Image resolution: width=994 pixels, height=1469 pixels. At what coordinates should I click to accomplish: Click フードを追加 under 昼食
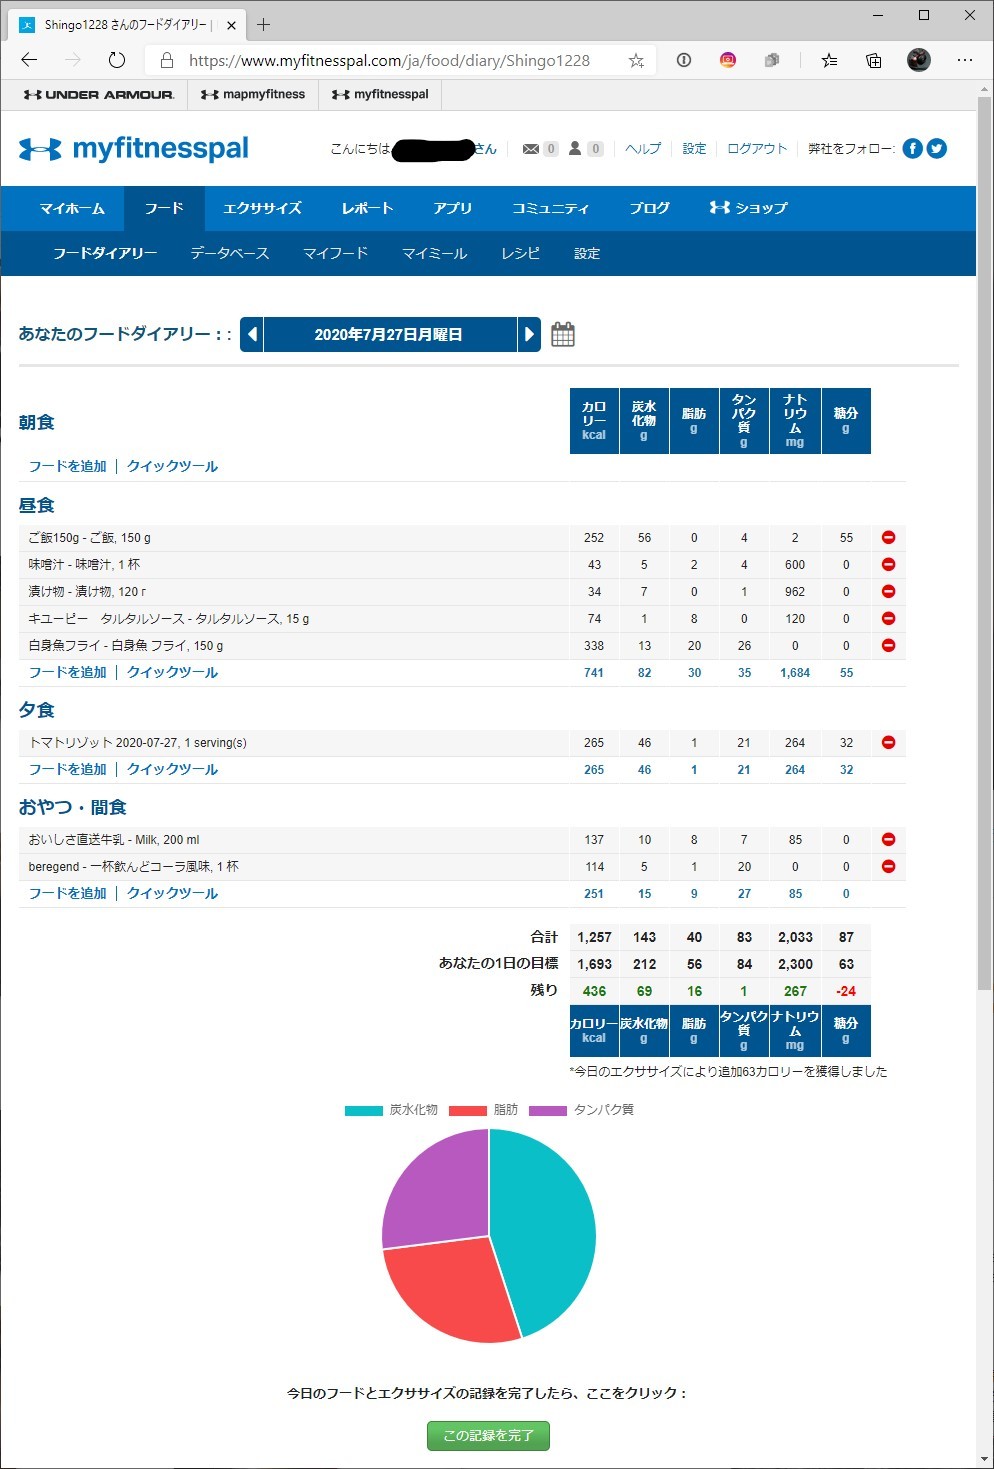click(x=67, y=672)
